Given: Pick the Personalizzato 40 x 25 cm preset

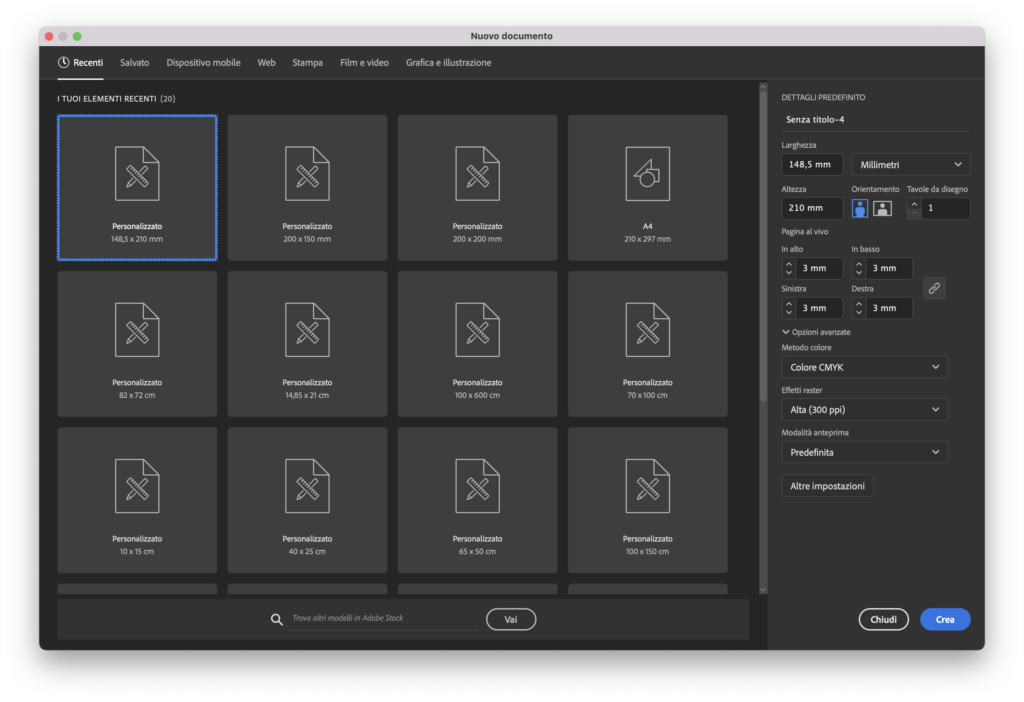Looking at the screenshot, I should (307, 500).
